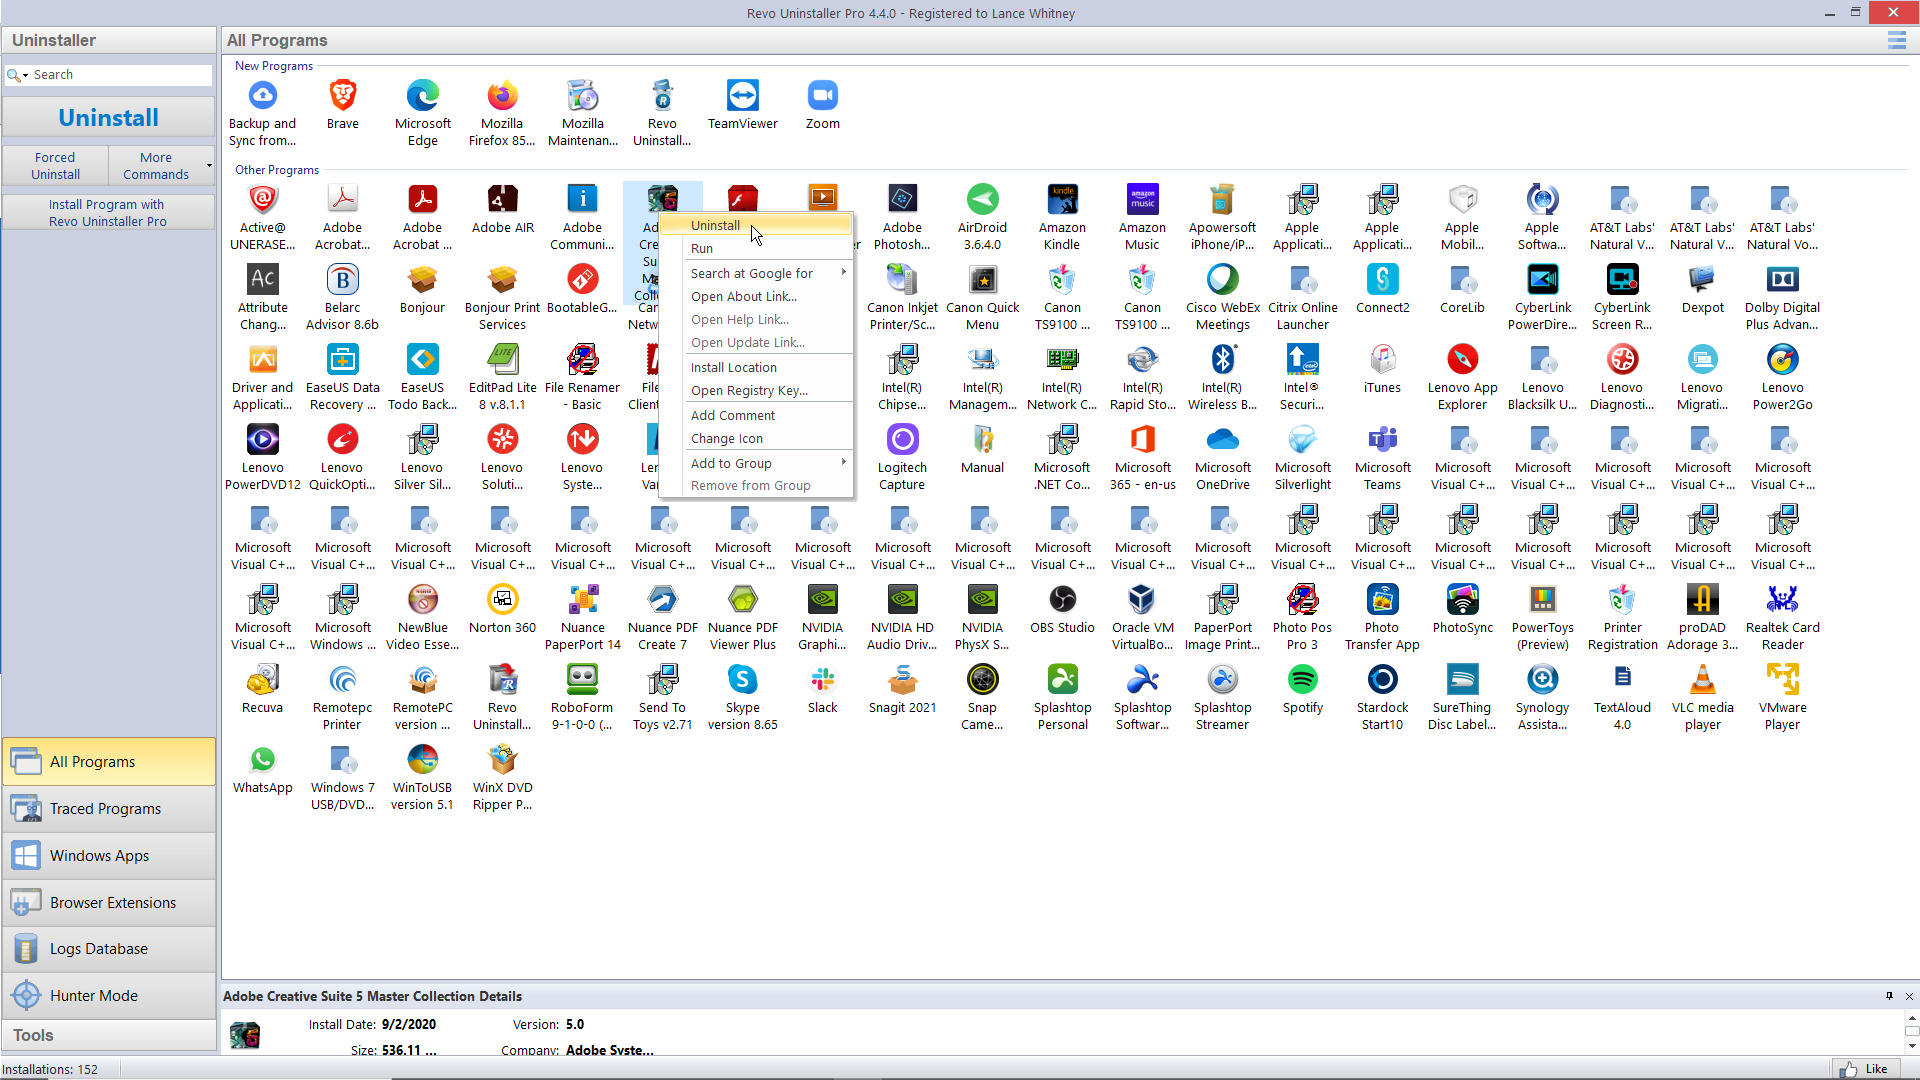
Task: Click More Commands button
Action: 156,166
